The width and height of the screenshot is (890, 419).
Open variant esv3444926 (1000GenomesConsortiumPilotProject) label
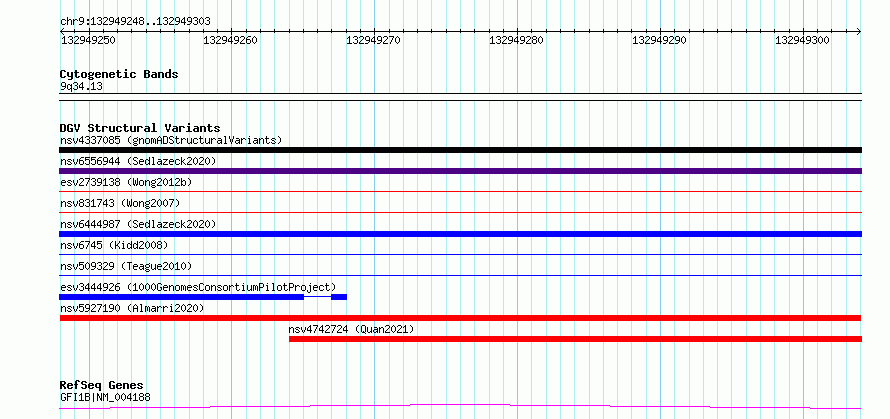(198, 287)
